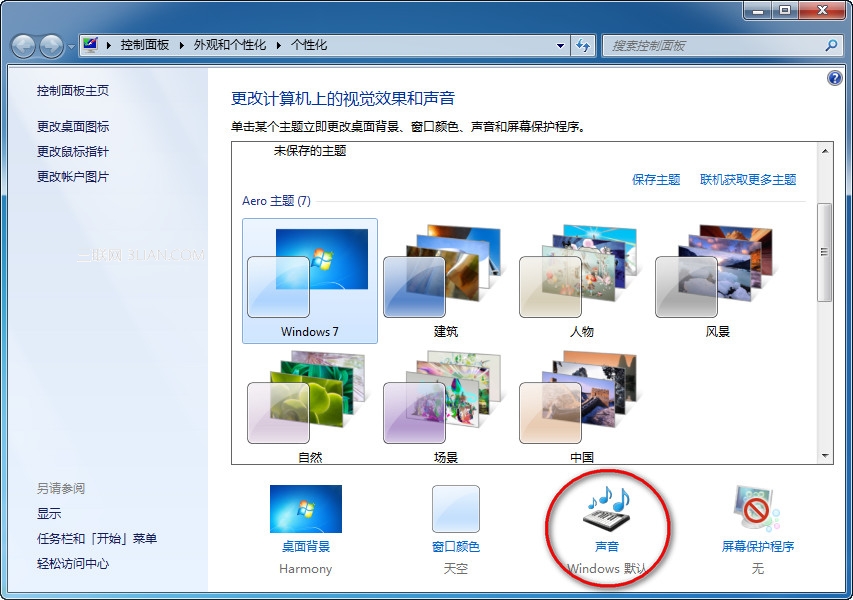Image resolution: width=853 pixels, height=600 pixels.
Task: Open 更改鼠标指针 in the left sidebar
Action: (73, 152)
